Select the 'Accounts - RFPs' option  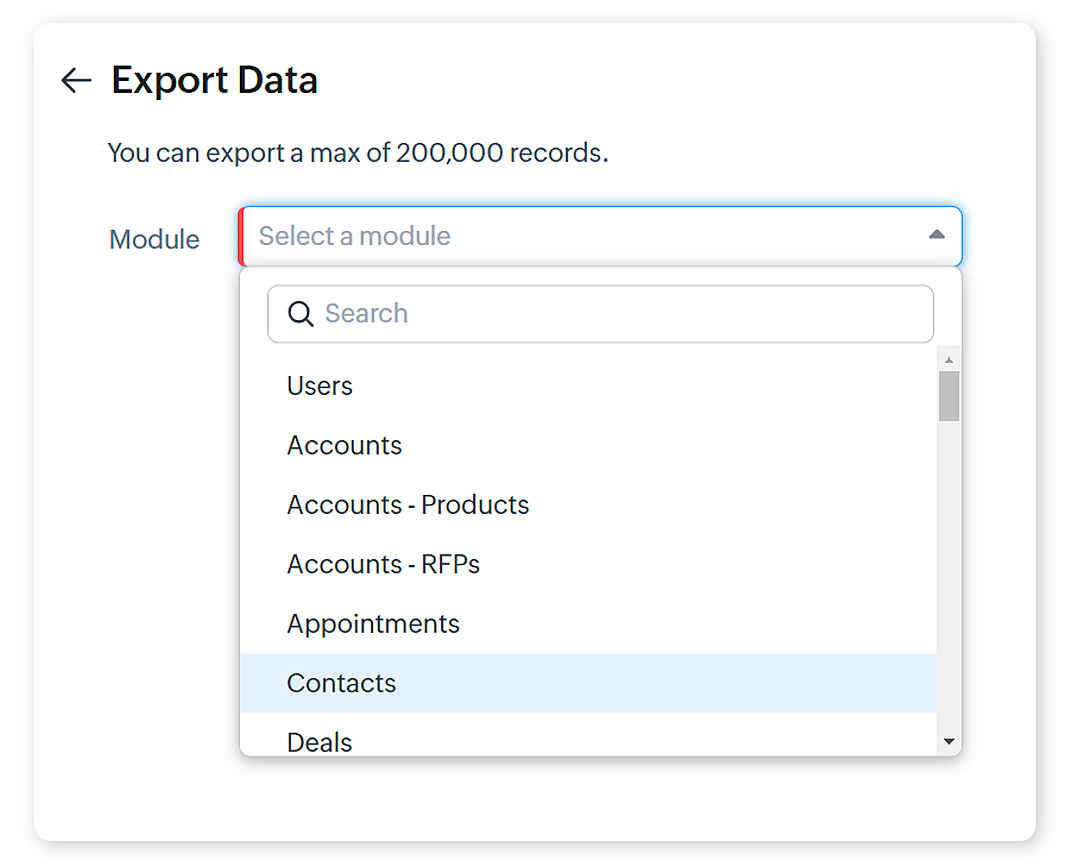(383, 564)
